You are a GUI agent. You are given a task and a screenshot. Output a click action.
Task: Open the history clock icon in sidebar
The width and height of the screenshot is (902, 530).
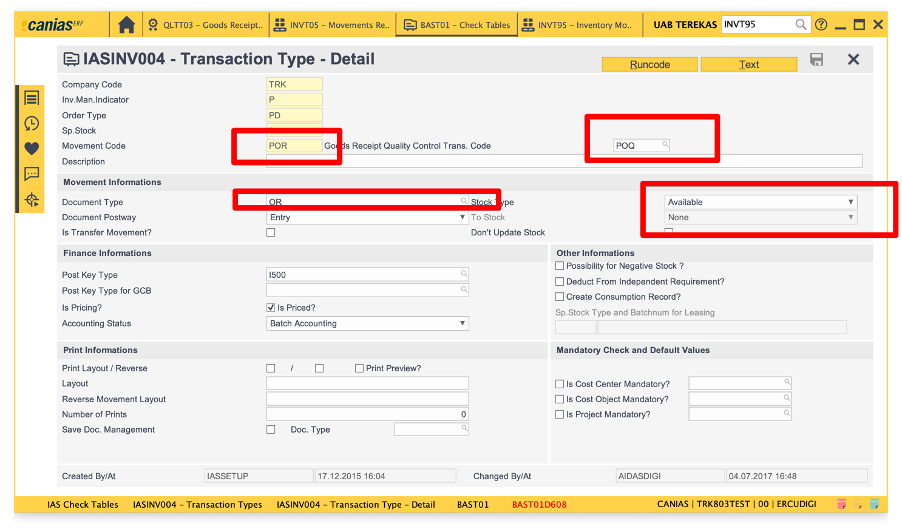pos(32,123)
